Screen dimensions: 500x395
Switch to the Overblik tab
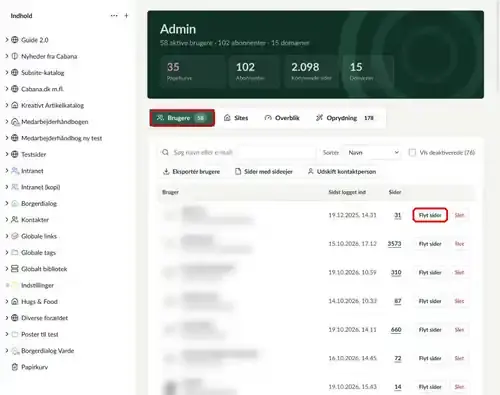282,118
